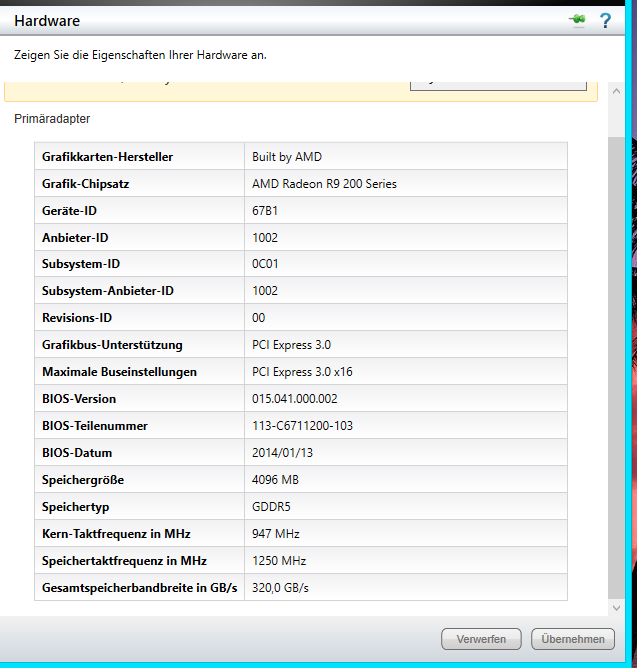Image resolution: width=637 pixels, height=668 pixels.
Task: Click the Grafikkarten-Hersteller label
Action: tap(107, 157)
